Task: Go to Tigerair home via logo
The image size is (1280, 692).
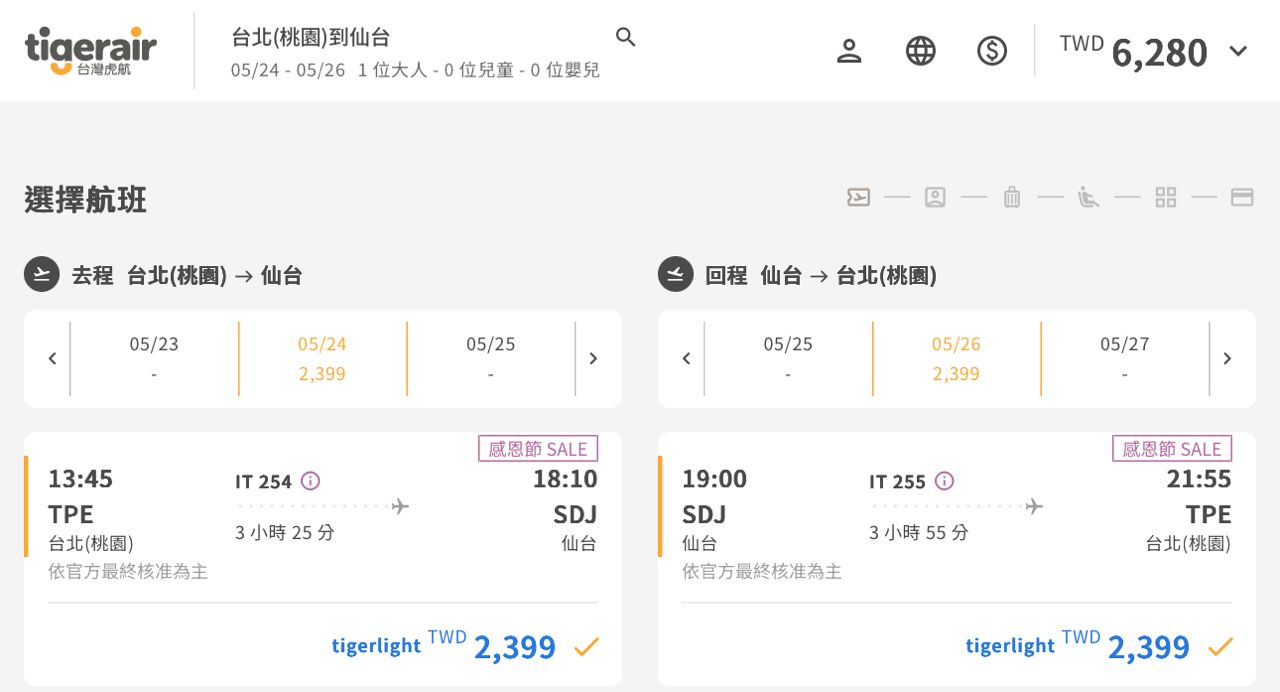Action: [x=91, y=51]
